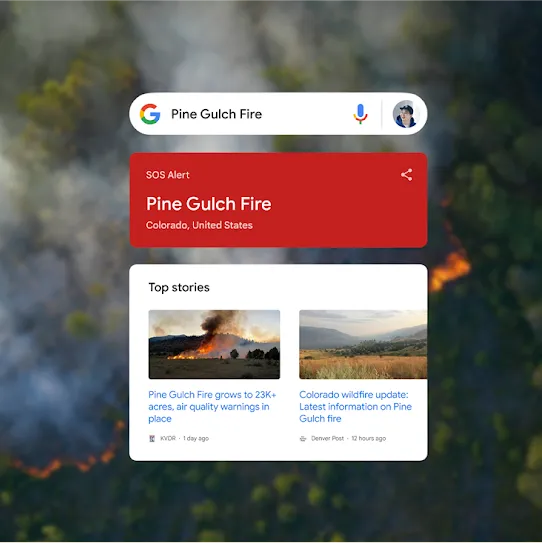The width and height of the screenshot is (542, 543).
Task: Open the user profile avatar
Action: pyautogui.click(x=405, y=114)
